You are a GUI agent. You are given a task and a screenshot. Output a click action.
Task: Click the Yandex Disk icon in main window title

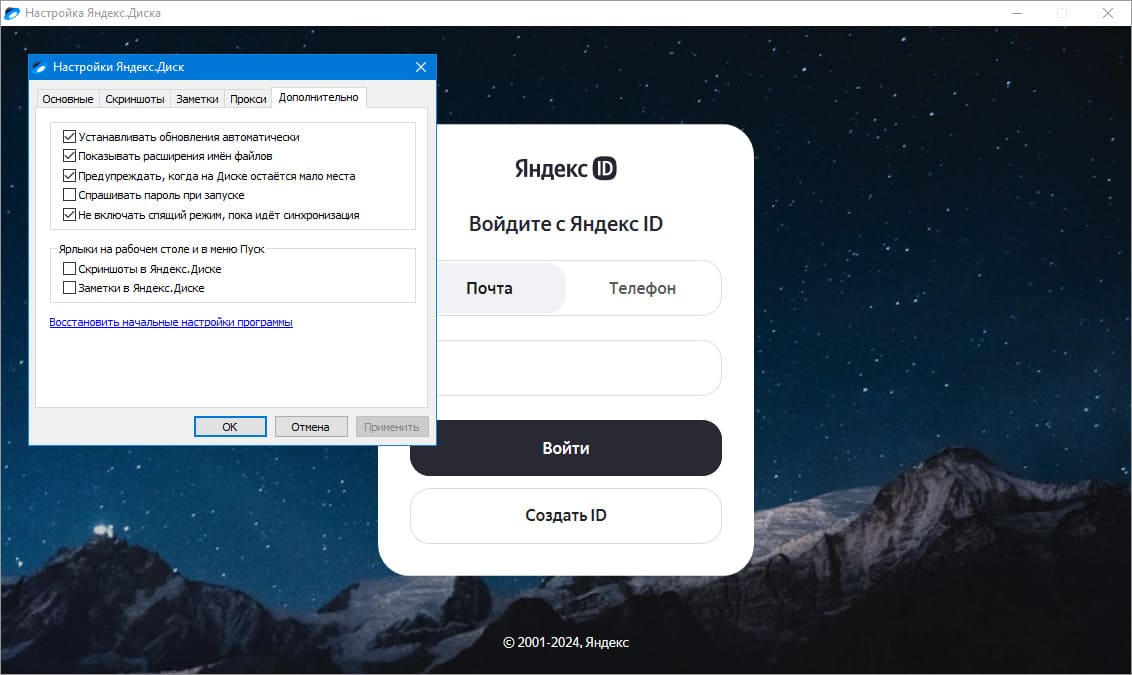(x=12, y=12)
